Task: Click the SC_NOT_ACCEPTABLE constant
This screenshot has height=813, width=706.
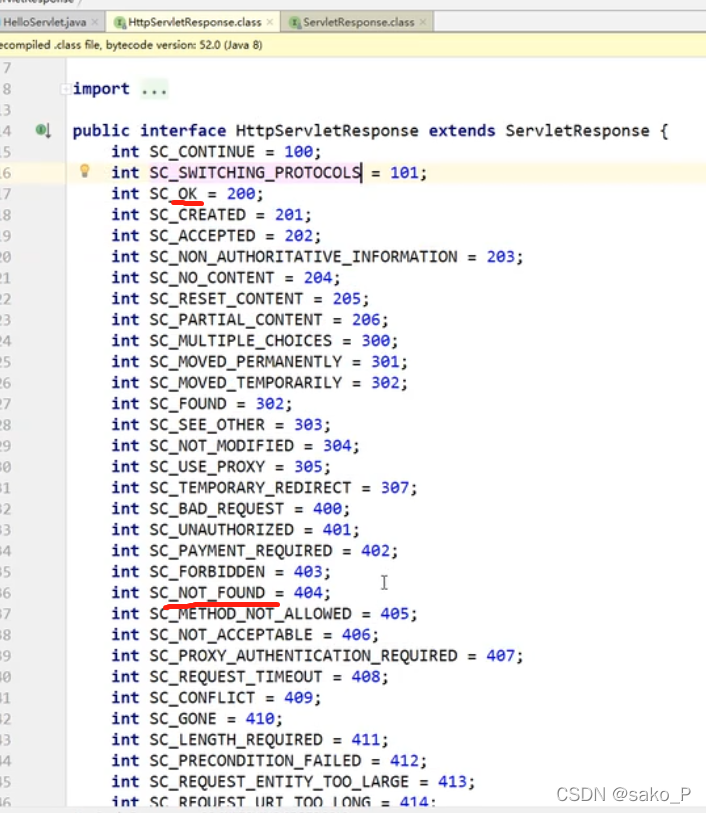Action: tap(231, 635)
